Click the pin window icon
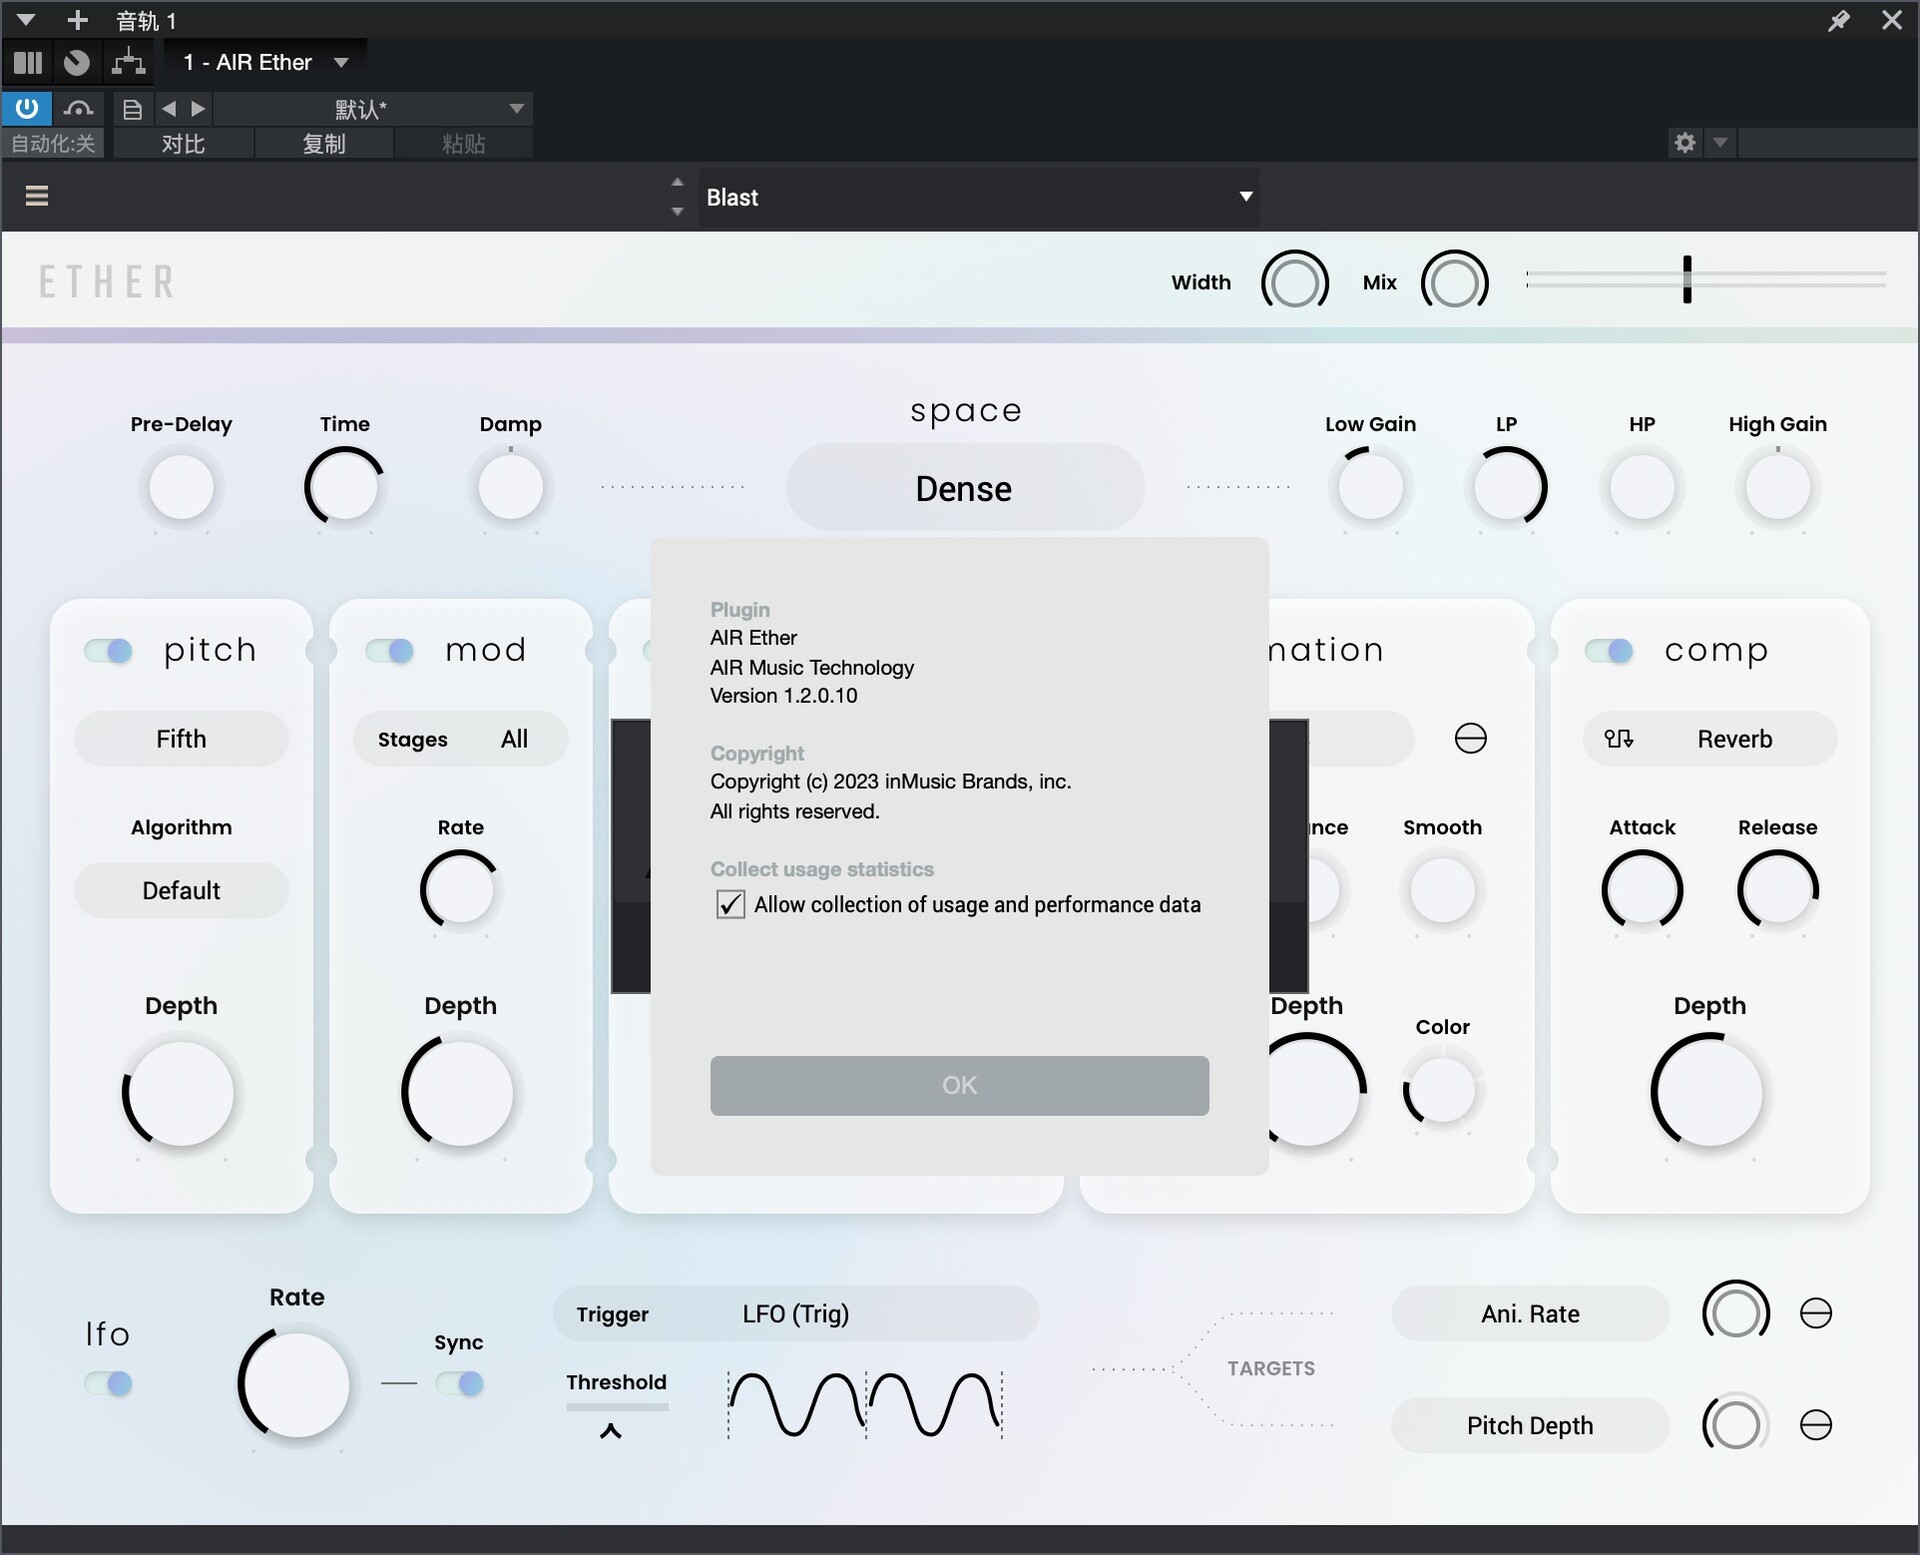This screenshot has width=1920, height=1555. 1838,21
